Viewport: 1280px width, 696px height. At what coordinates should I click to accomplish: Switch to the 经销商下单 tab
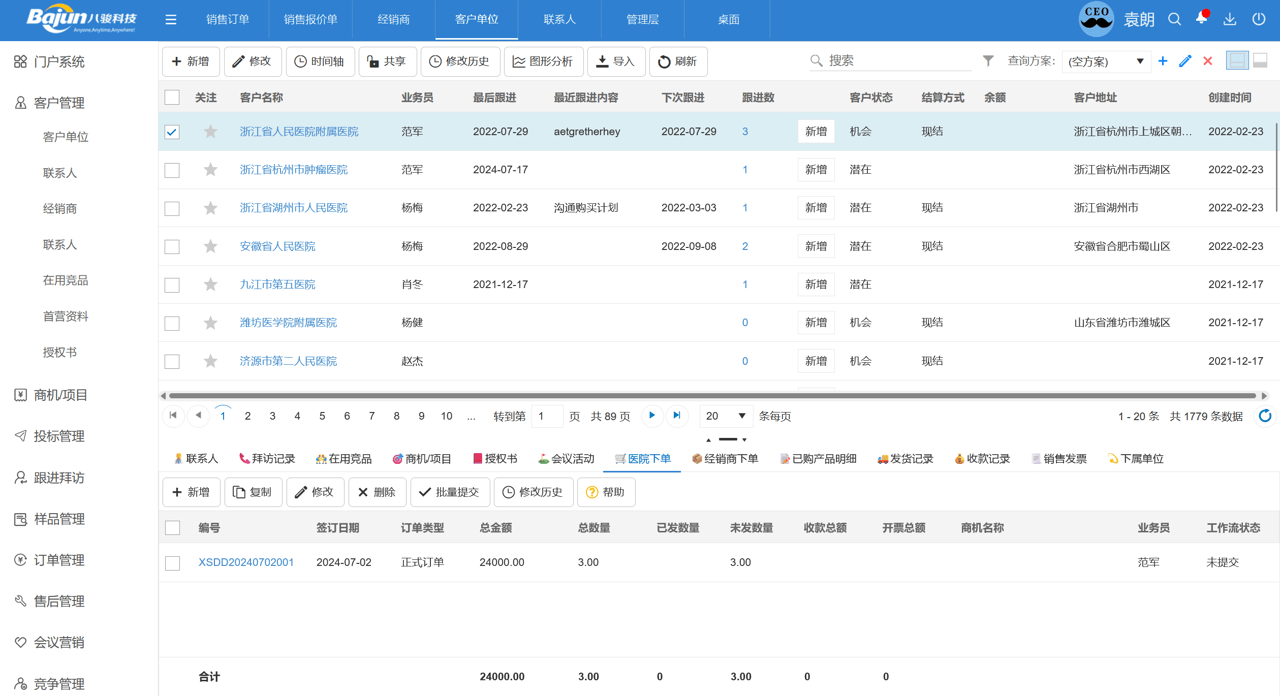tap(733, 458)
